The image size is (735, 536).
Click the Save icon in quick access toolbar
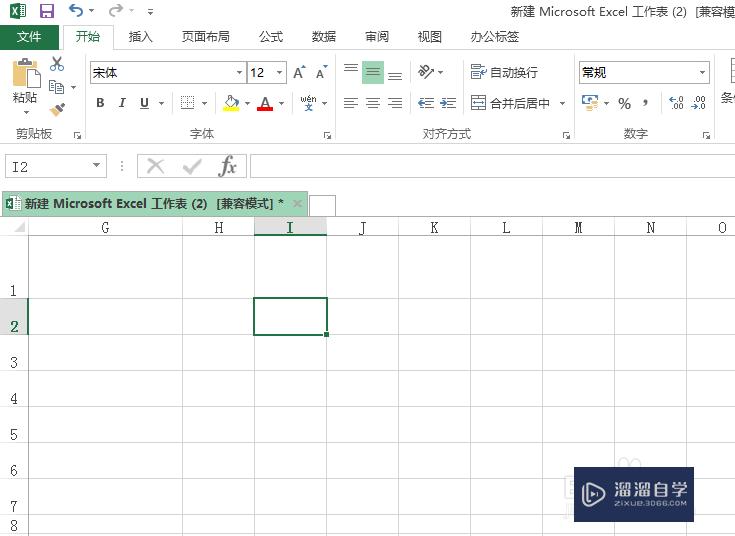(46, 11)
